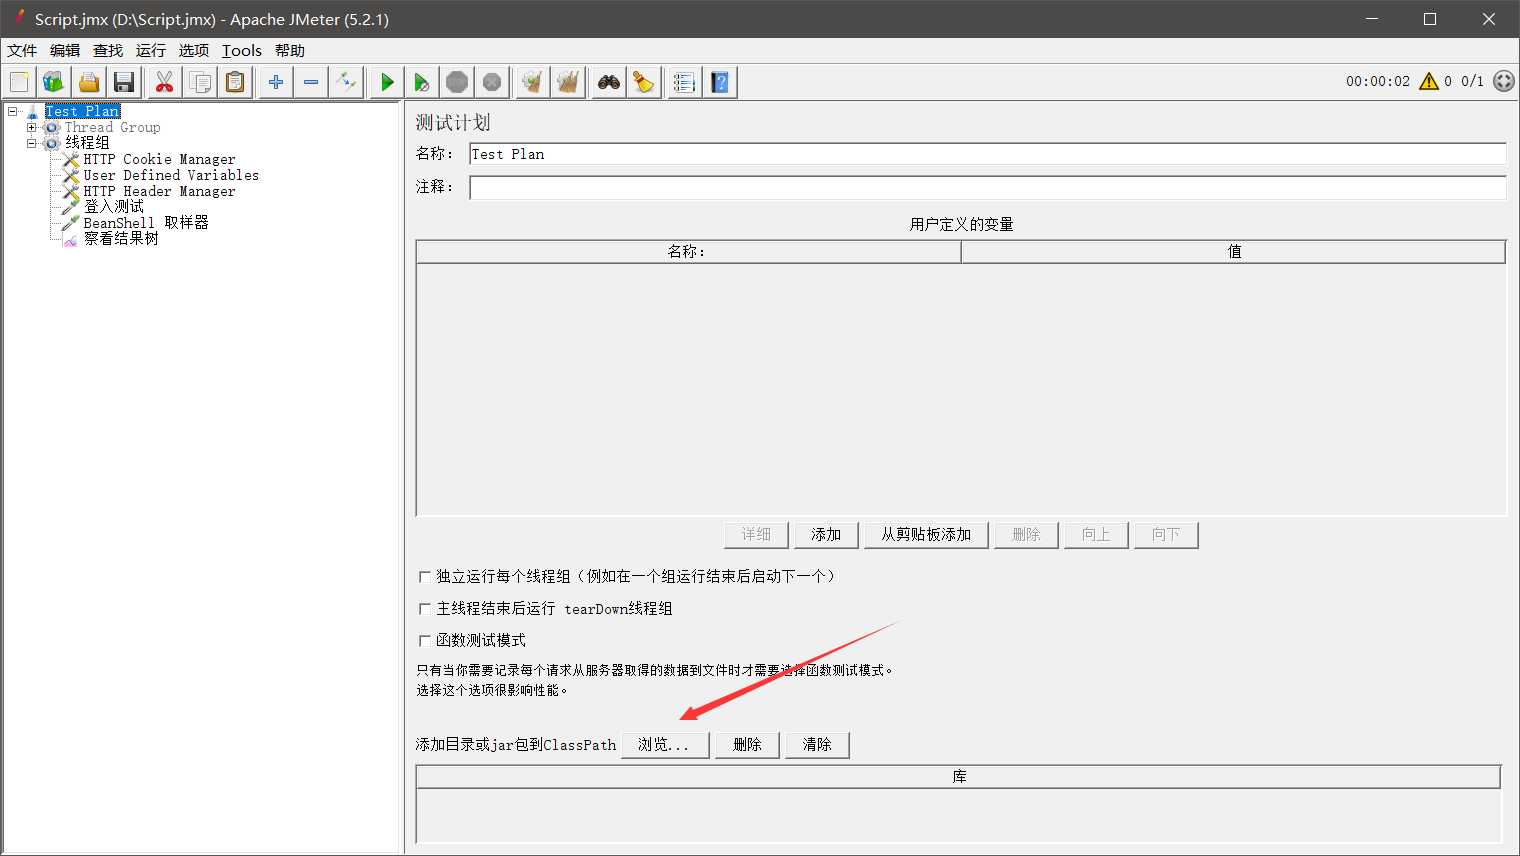
Task: Click the 从剪贴板添加 button
Action: pos(926,535)
